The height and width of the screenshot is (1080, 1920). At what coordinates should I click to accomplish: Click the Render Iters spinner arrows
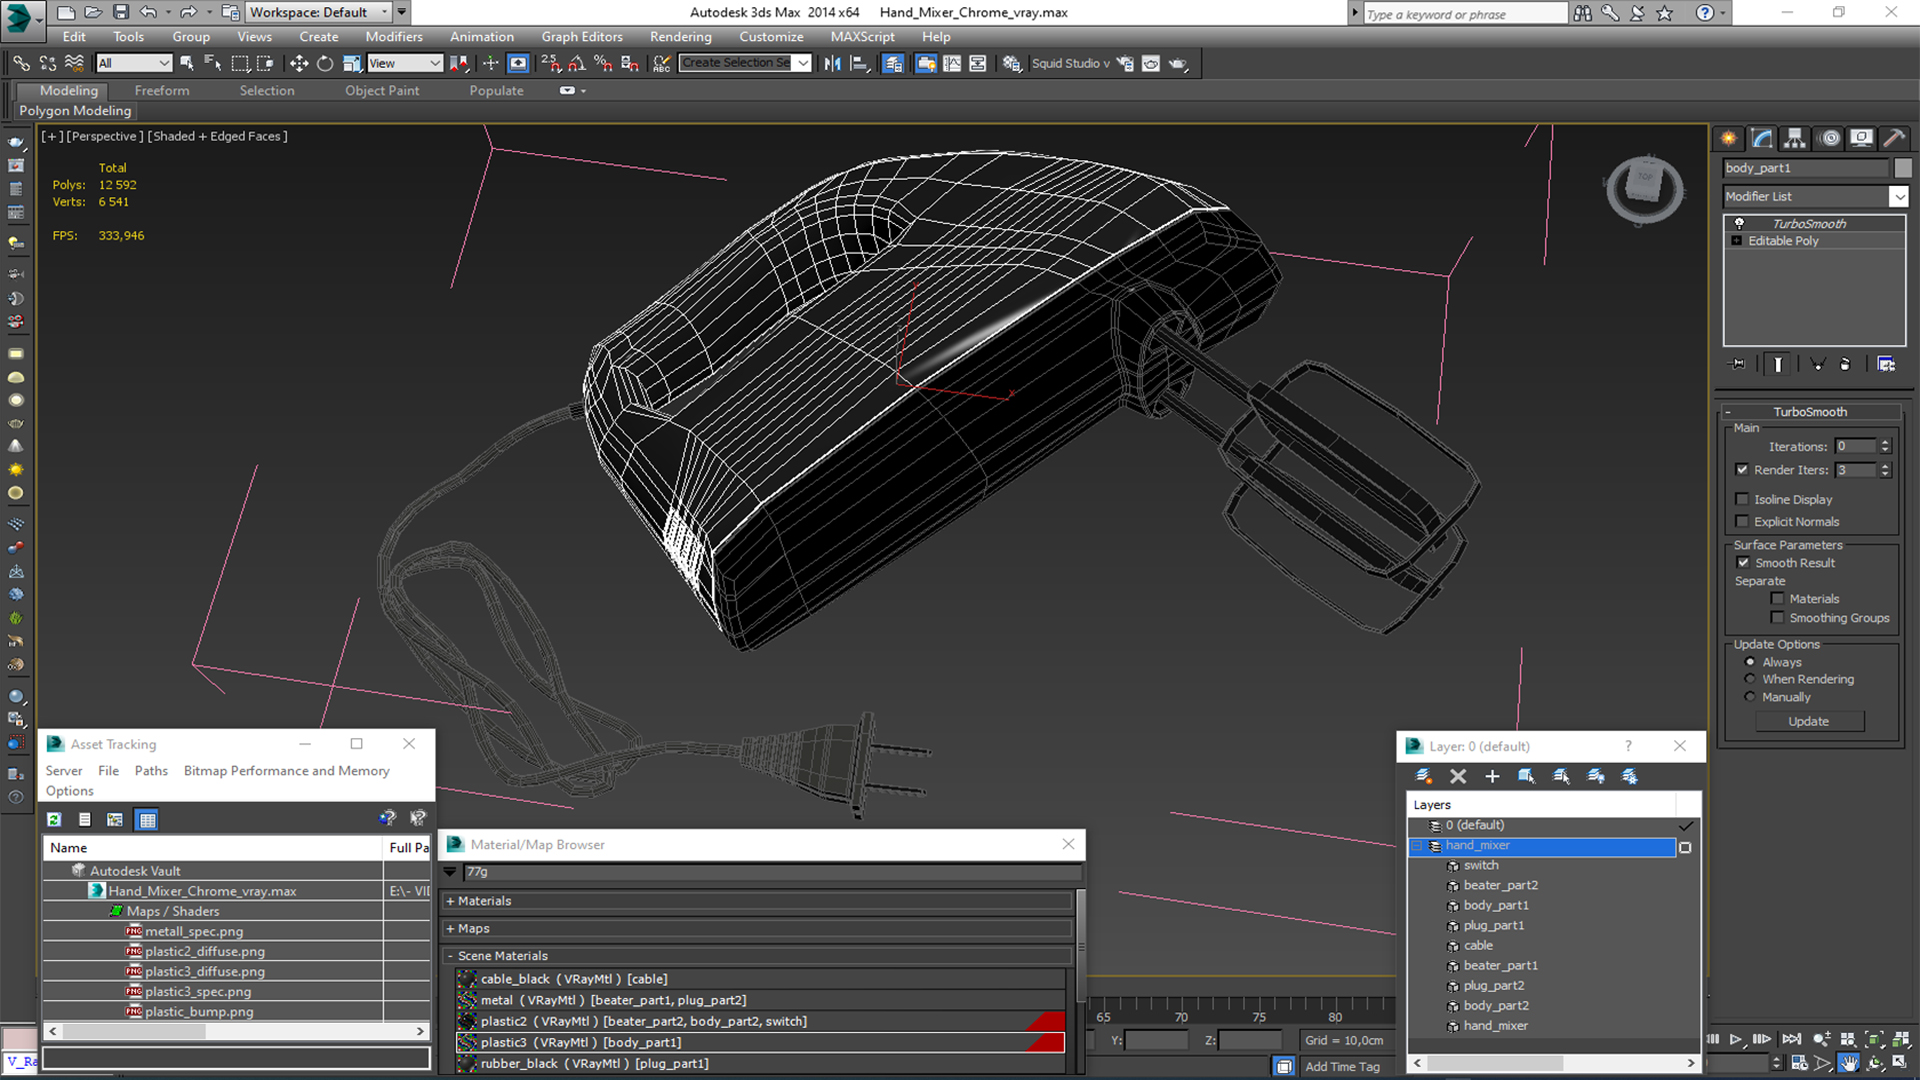point(1885,470)
